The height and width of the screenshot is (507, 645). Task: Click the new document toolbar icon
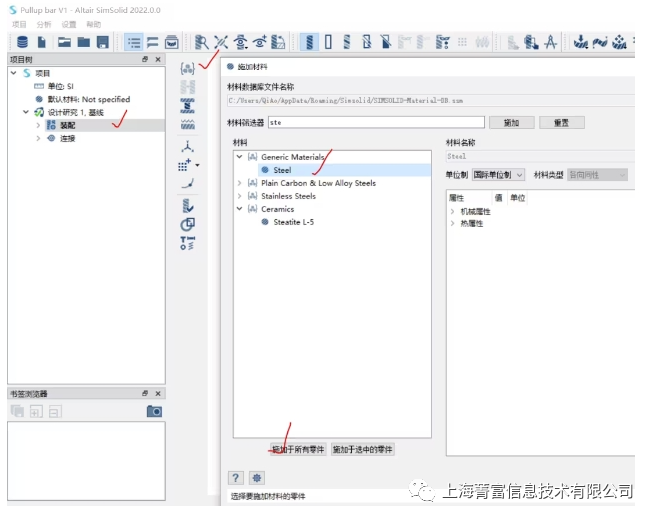42,42
